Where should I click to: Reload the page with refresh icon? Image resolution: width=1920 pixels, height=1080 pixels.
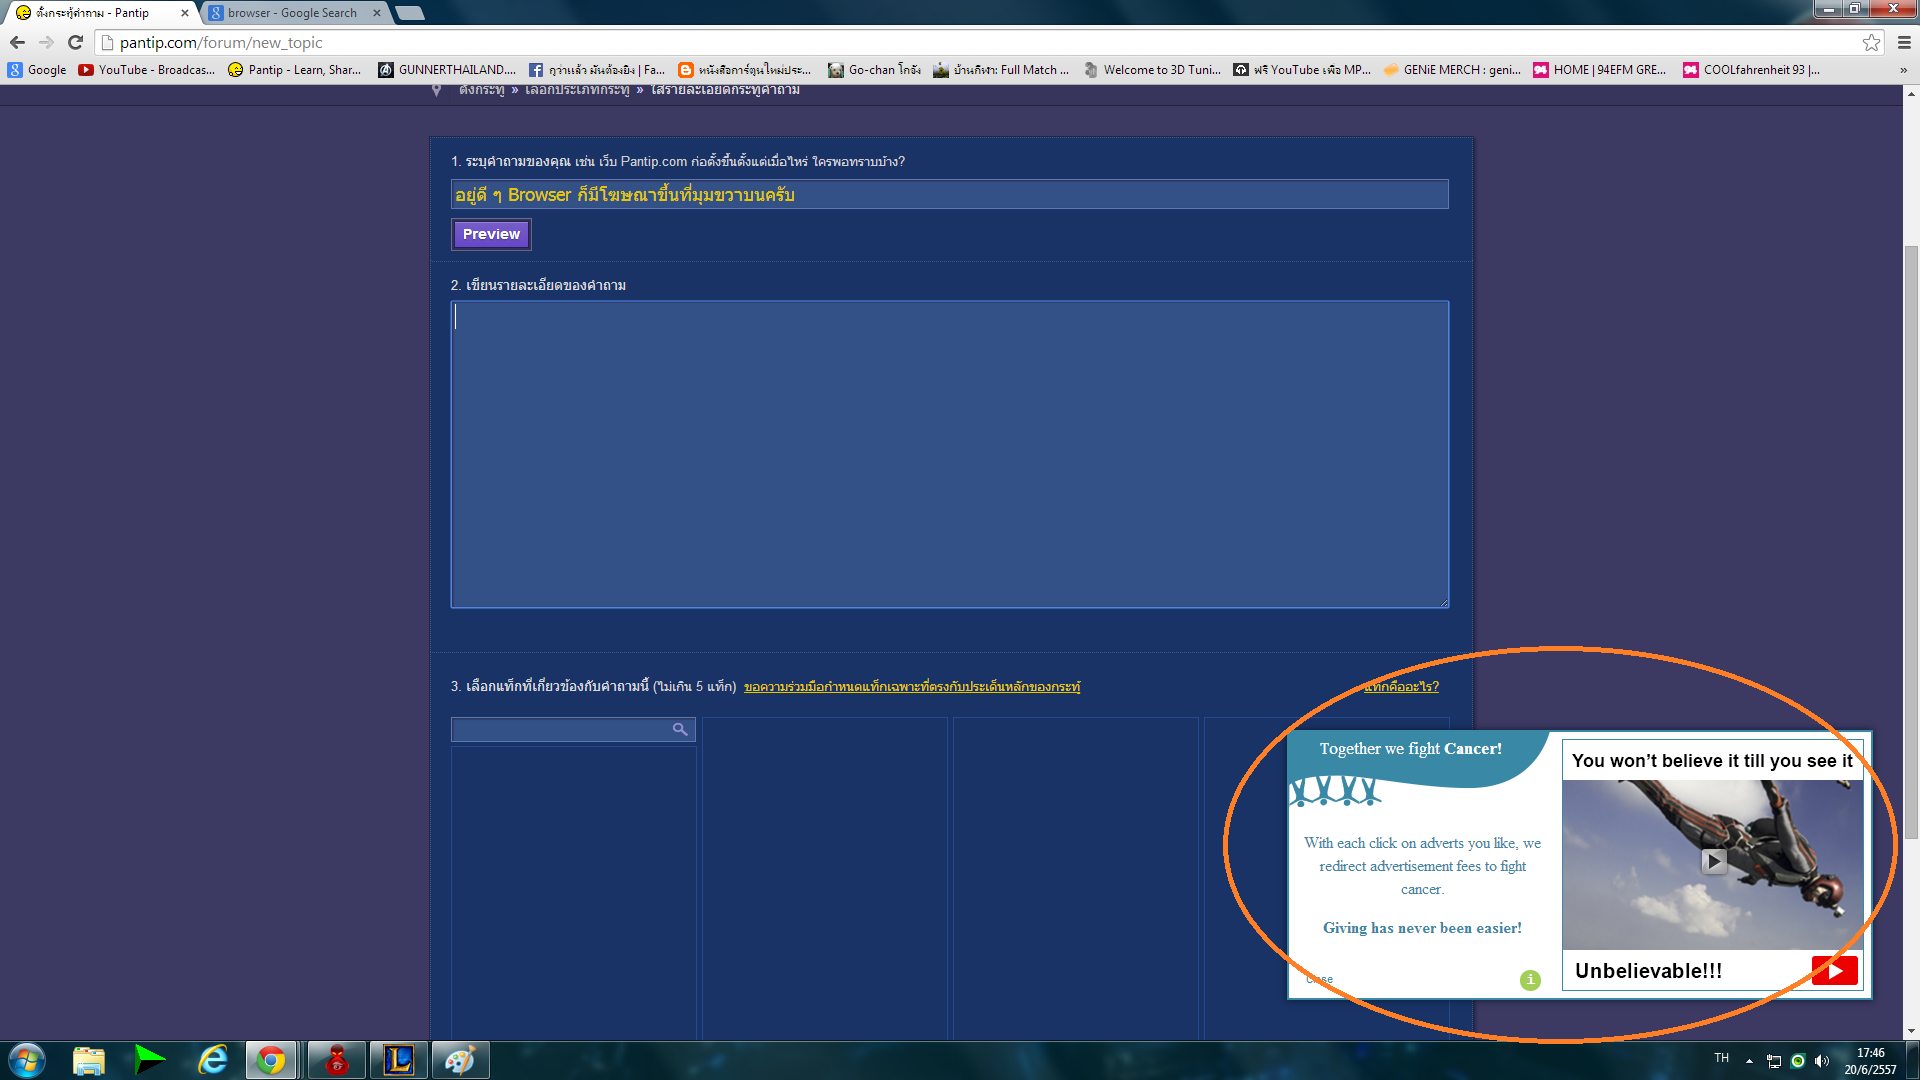pyautogui.click(x=75, y=42)
